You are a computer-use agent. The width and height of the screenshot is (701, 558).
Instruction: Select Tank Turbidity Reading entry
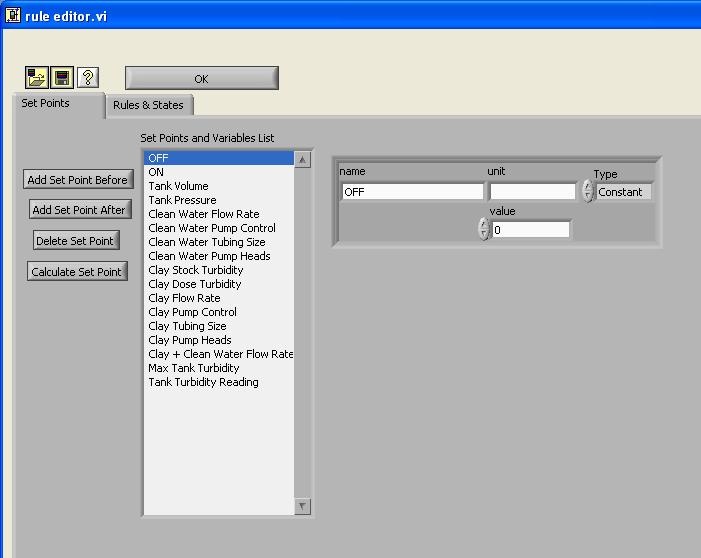pos(219,382)
